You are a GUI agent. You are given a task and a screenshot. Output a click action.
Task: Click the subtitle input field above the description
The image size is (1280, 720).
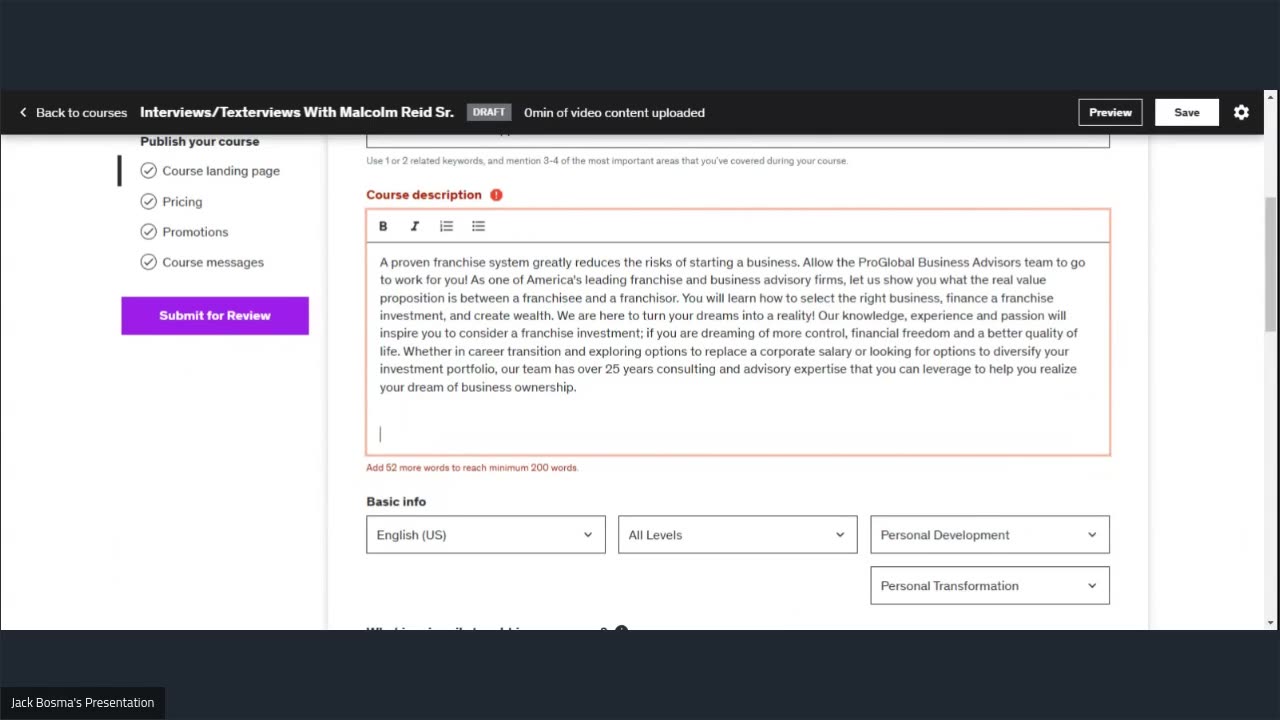(738, 141)
